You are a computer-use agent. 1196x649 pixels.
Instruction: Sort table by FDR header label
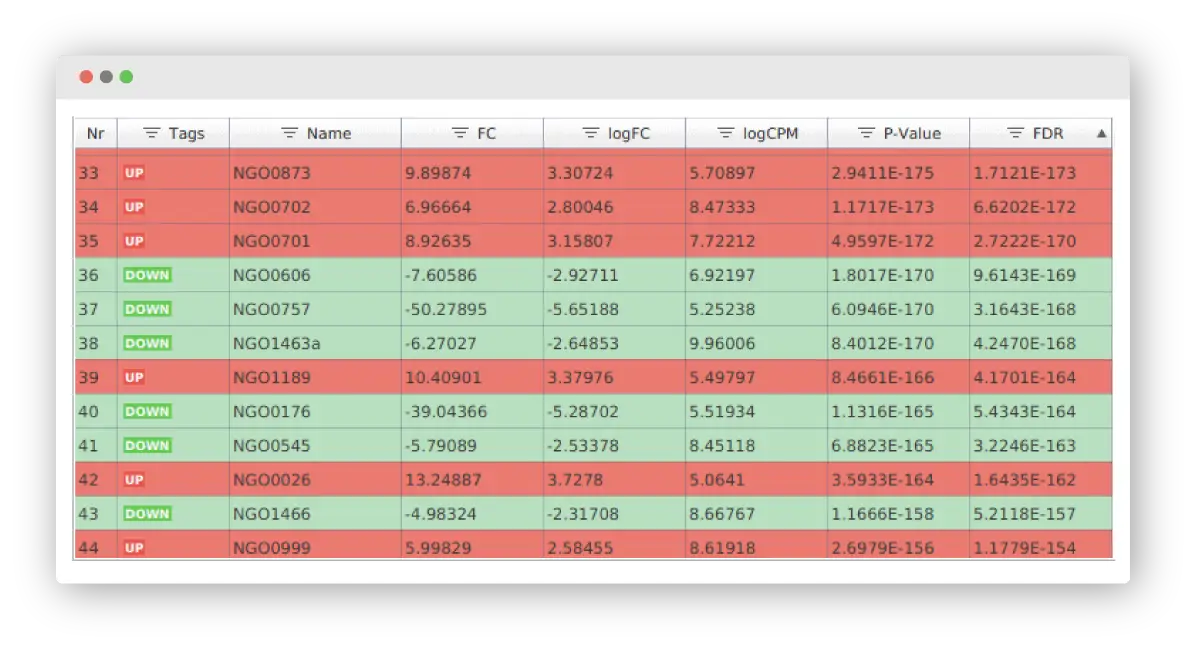coord(1048,133)
